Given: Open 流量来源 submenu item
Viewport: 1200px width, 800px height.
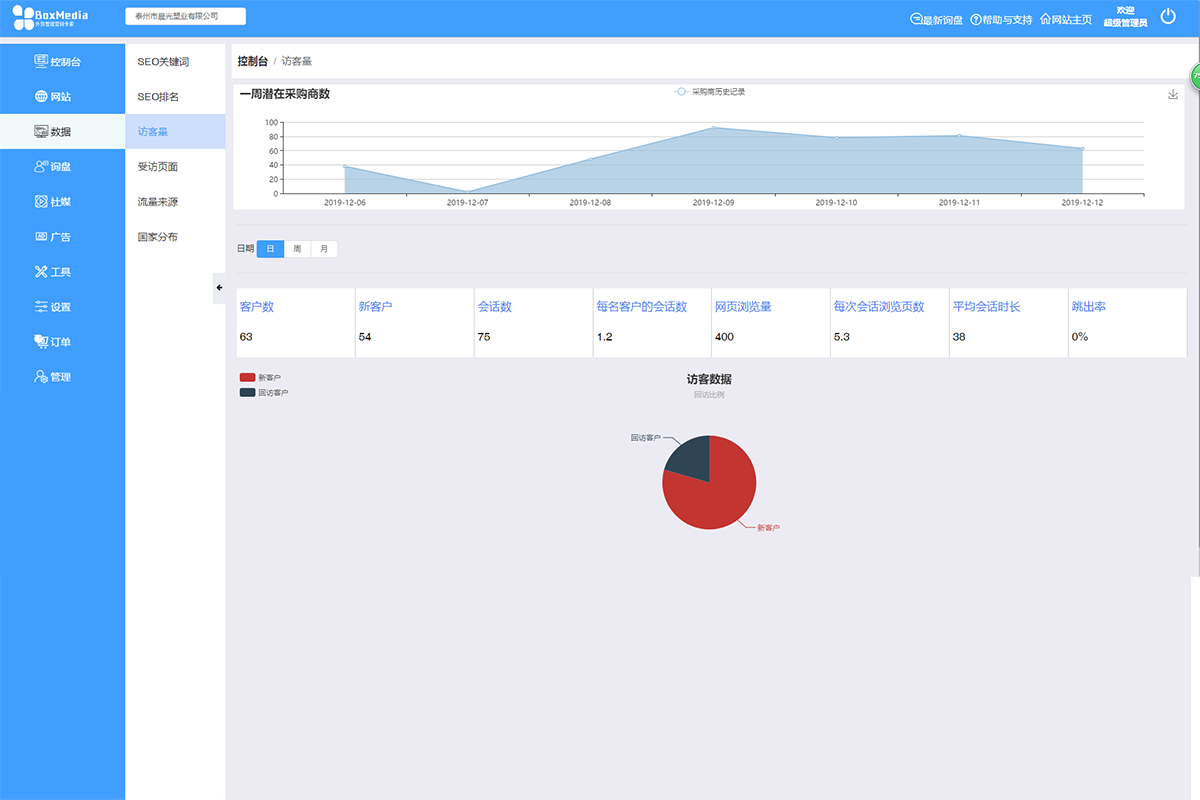Looking at the screenshot, I should tap(175, 202).
